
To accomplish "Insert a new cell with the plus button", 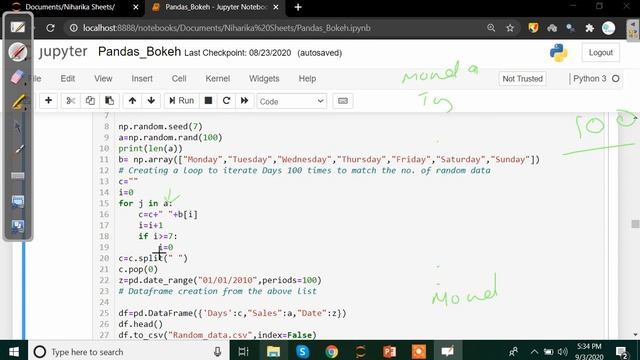I will (x=48, y=100).
